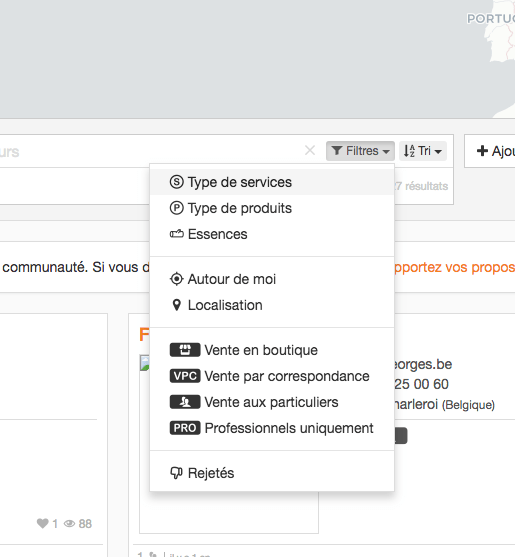The image size is (515, 557).
Task: Click the shop storefront badge icon
Action: (x=185, y=350)
